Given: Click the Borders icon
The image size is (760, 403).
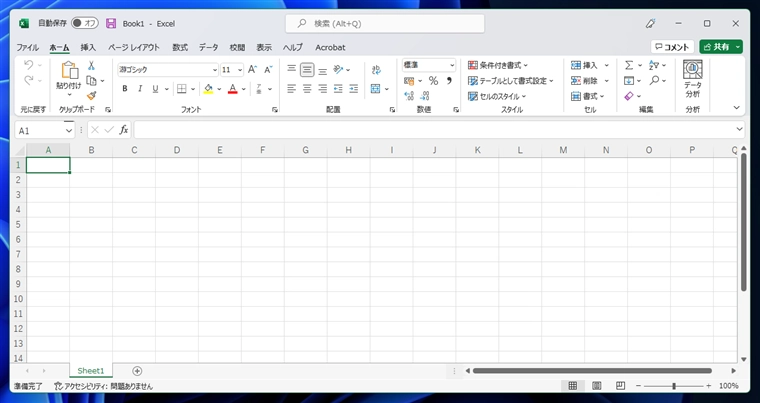Looking at the screenshot, I should click(x=182, y=89).
